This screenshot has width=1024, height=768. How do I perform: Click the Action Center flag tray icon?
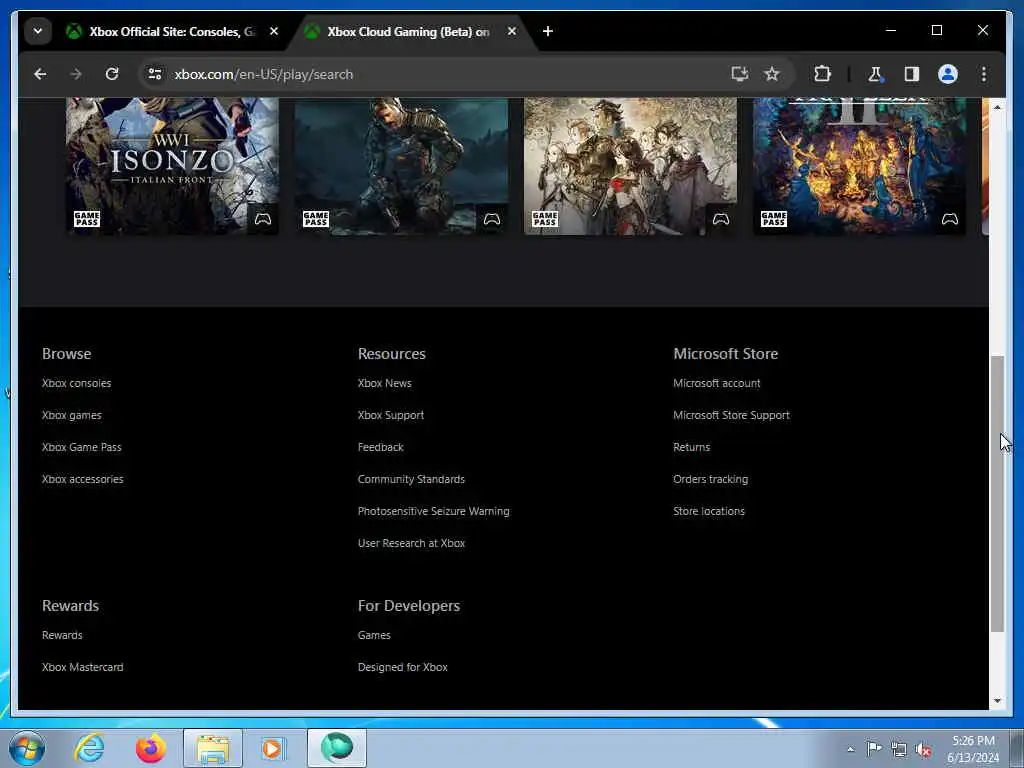(x=874, y=749)
